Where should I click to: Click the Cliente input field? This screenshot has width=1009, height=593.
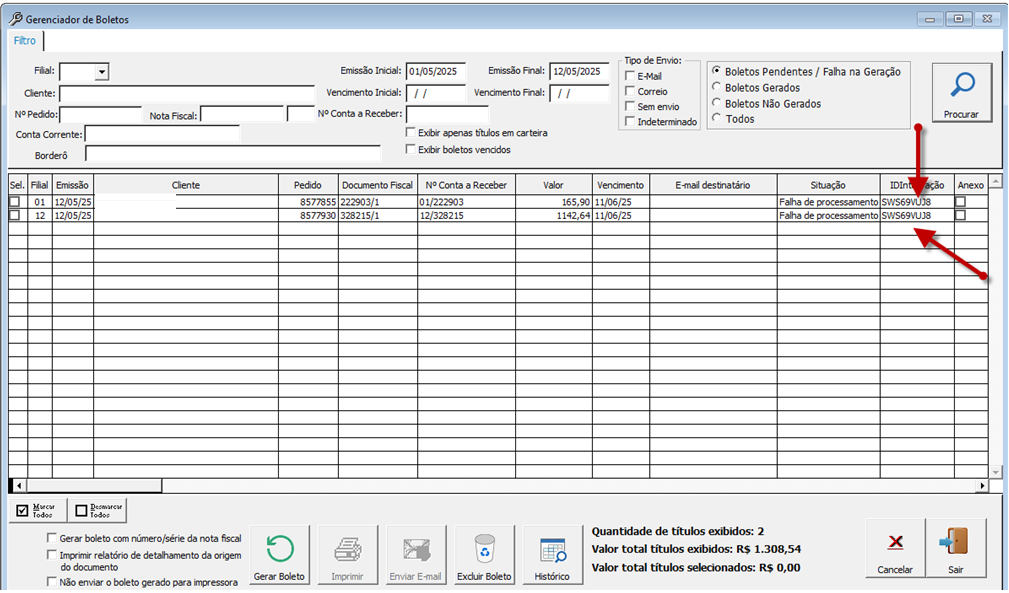click(187, 94)
